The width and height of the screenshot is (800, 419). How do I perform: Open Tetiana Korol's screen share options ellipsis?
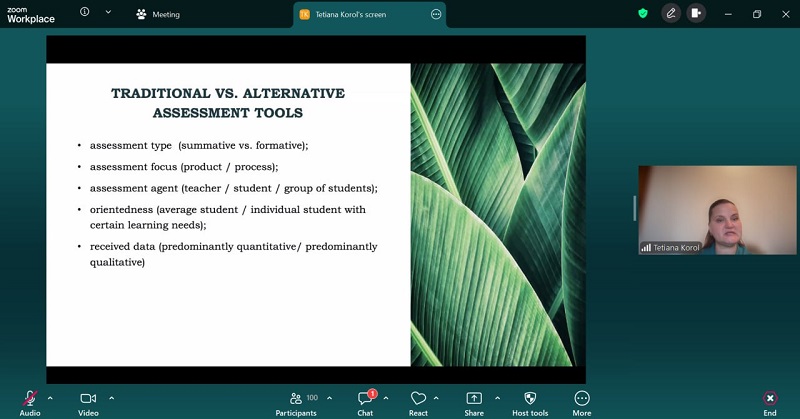(x=435, y=14)
